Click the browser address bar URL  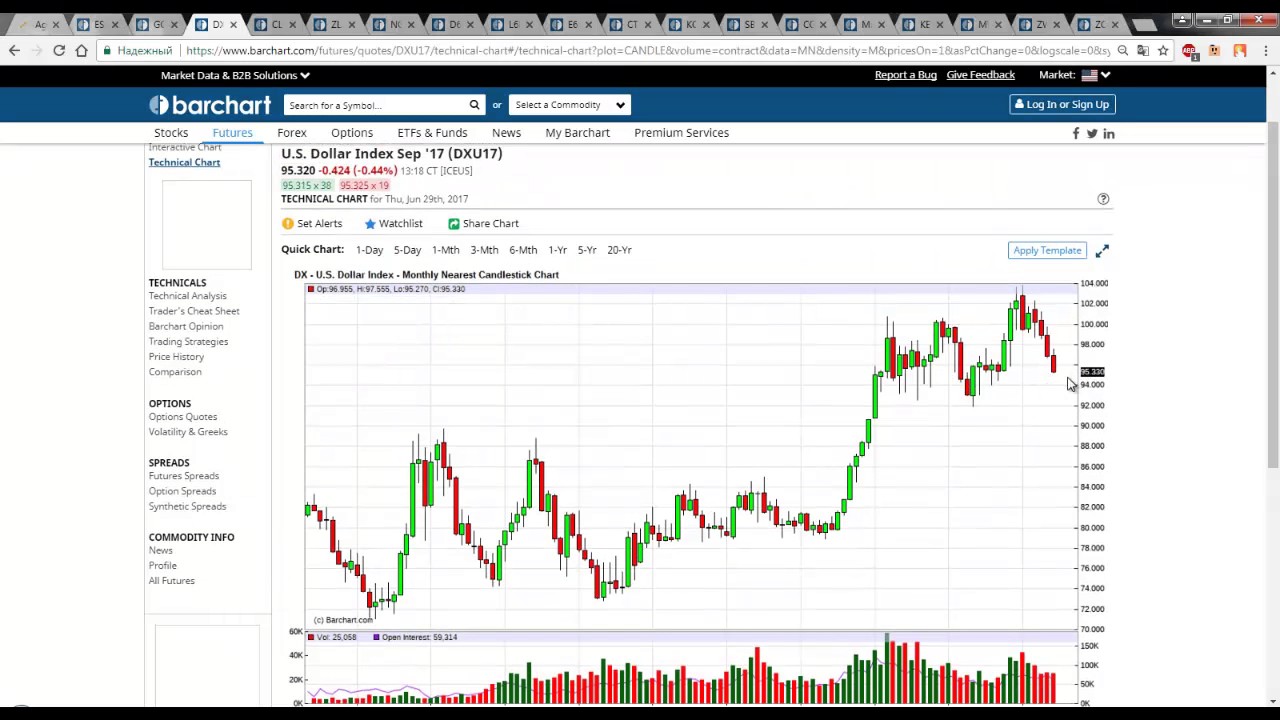pyautogui.click(x=647, y=50)
